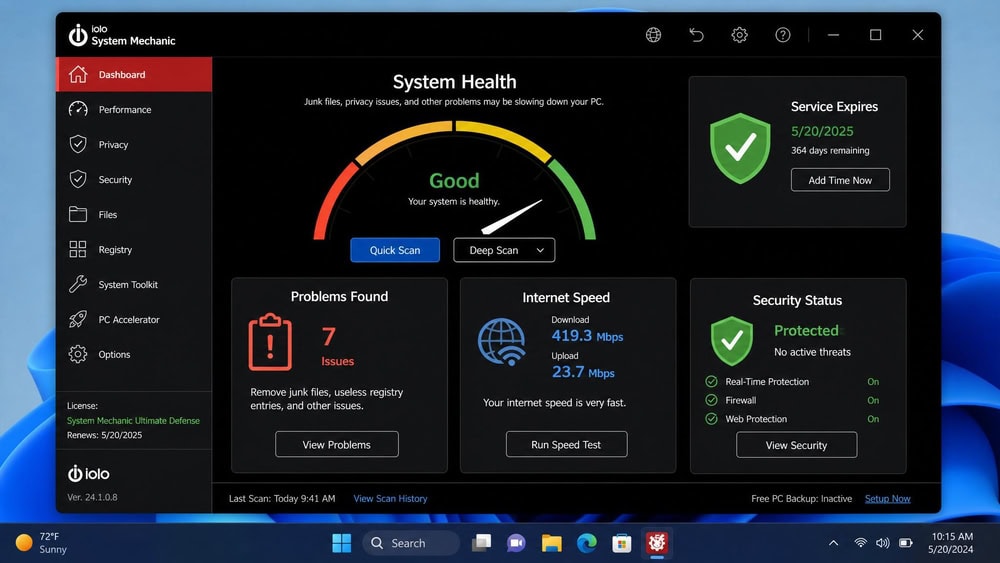The image size is (1000, 563).
Task: Click the 7 Issues count
Action: [x=337, y=347]
